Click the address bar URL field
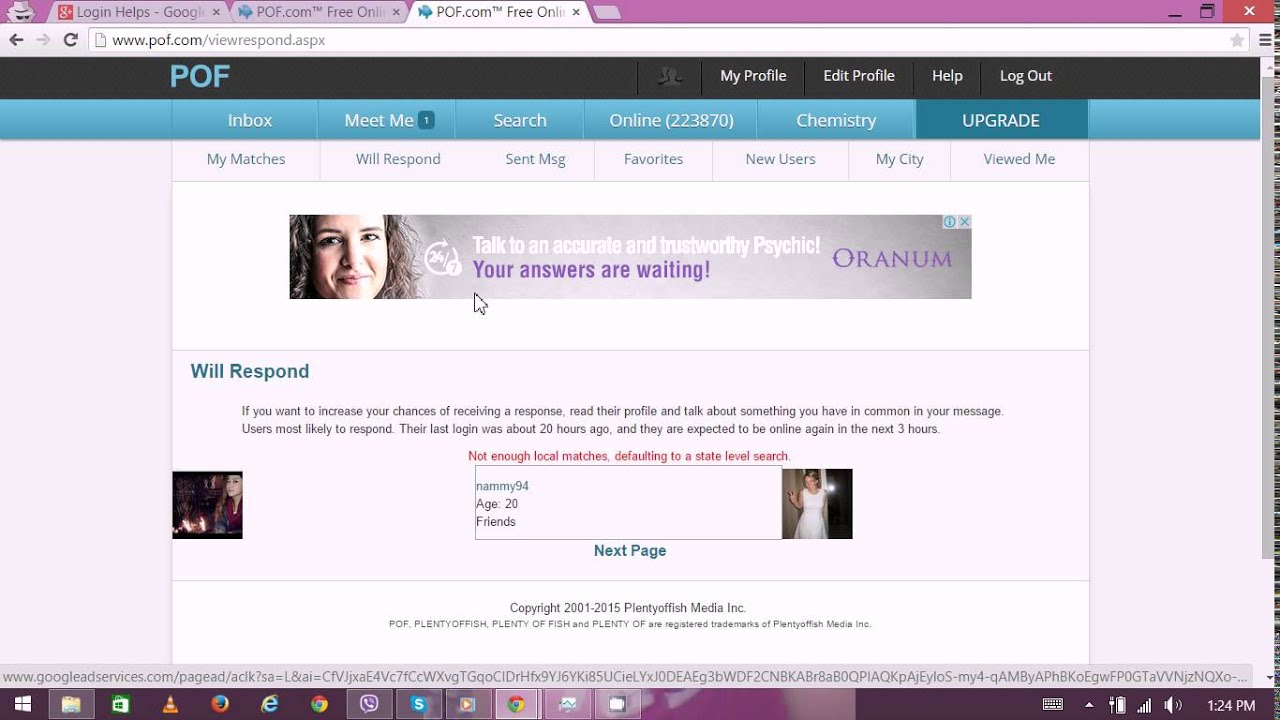 pyautogui.click(x=660, y=40)
